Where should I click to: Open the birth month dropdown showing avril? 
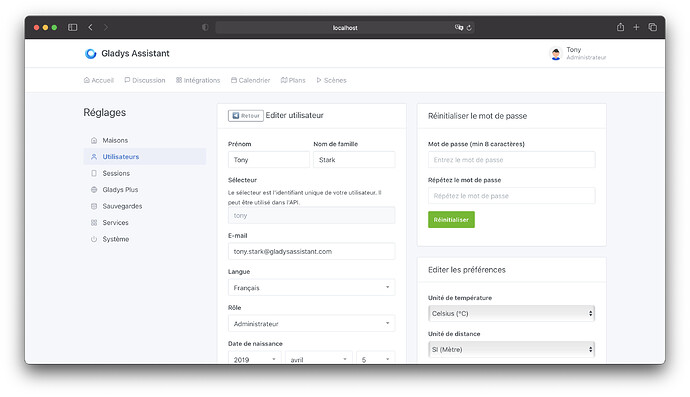319,358
